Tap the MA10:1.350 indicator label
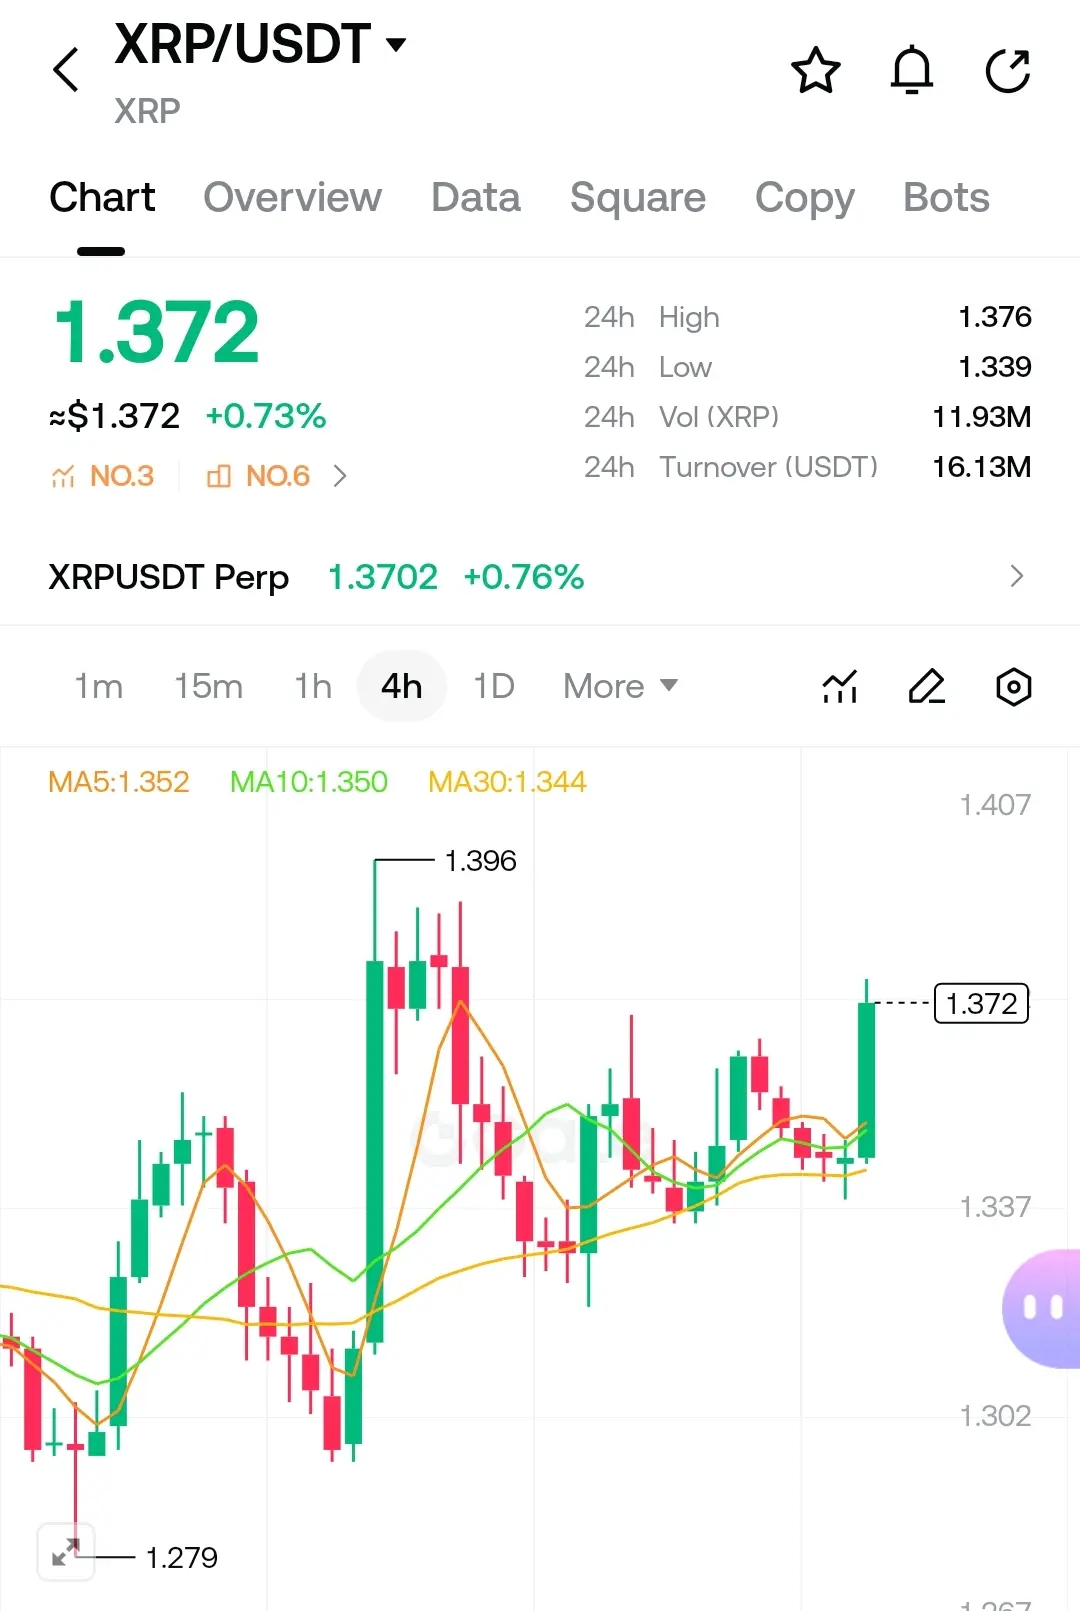Image resolution: width=1080 pixels, height=1611 pixels. (309, 781)
